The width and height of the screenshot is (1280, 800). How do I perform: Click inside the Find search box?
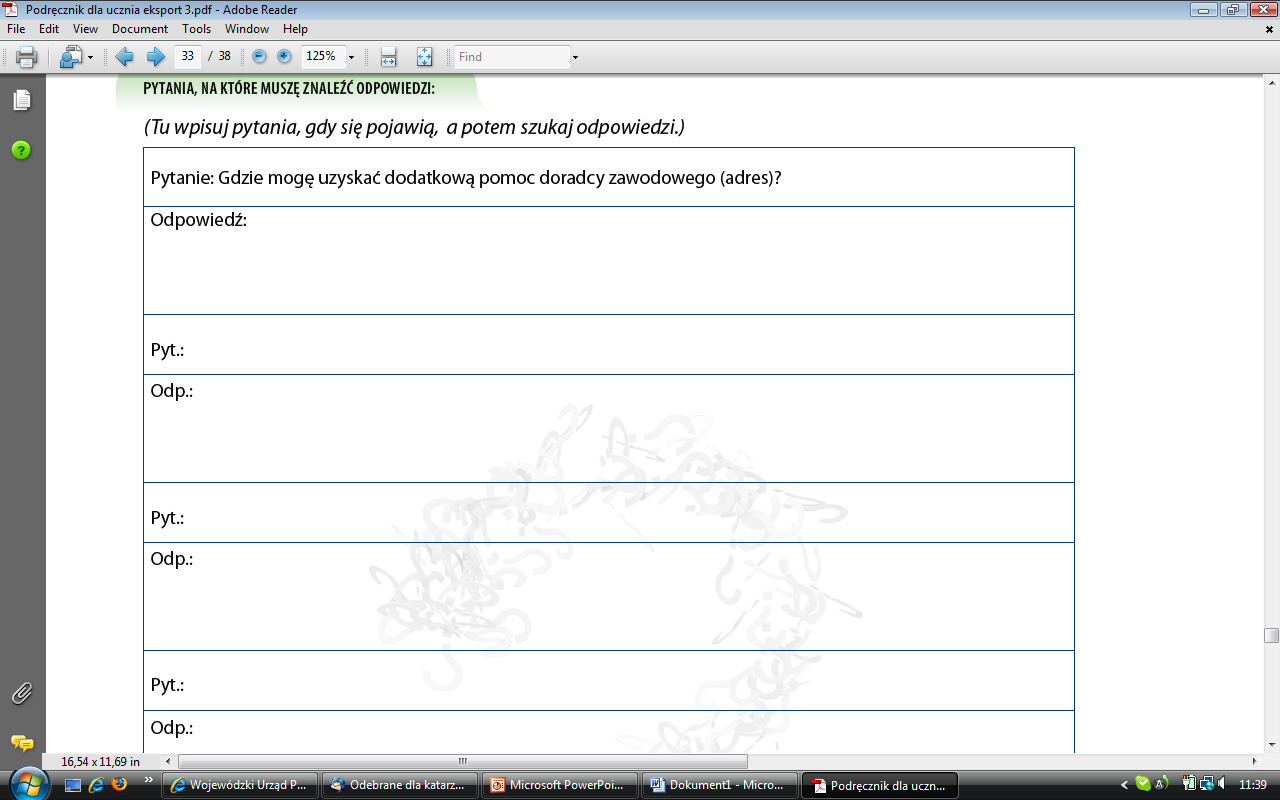512,57
